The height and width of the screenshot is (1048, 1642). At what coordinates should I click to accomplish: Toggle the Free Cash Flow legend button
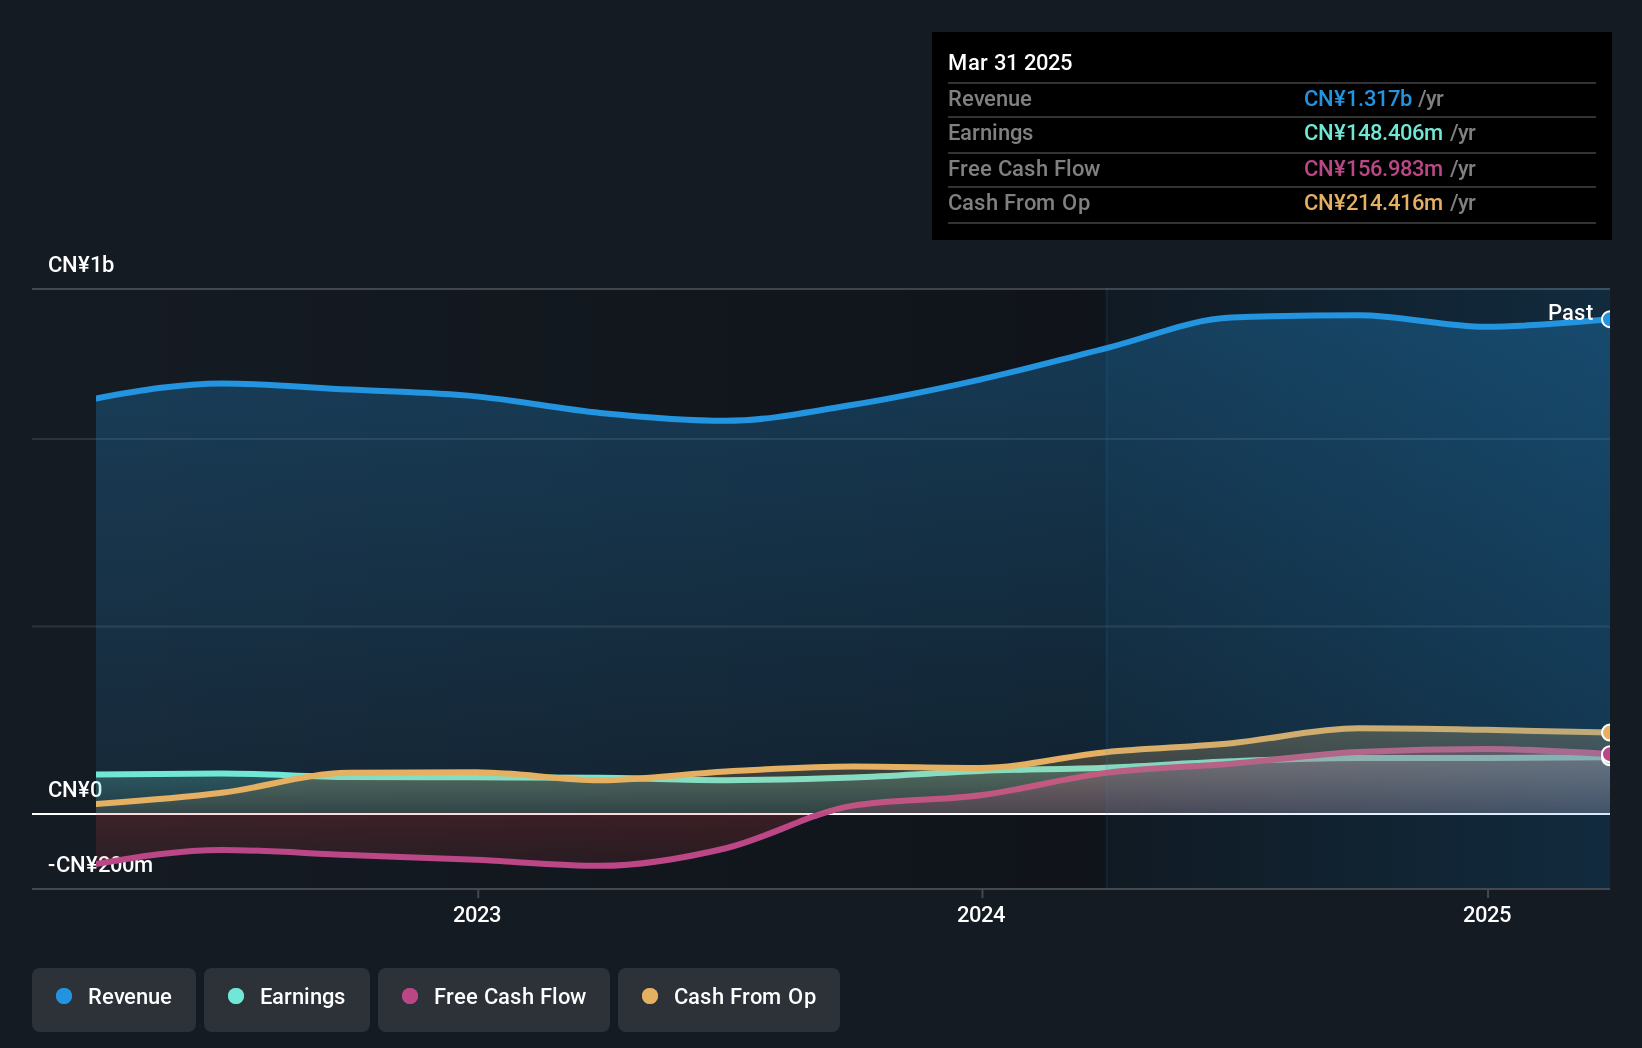pyautogui.click(x=494, y=999)
